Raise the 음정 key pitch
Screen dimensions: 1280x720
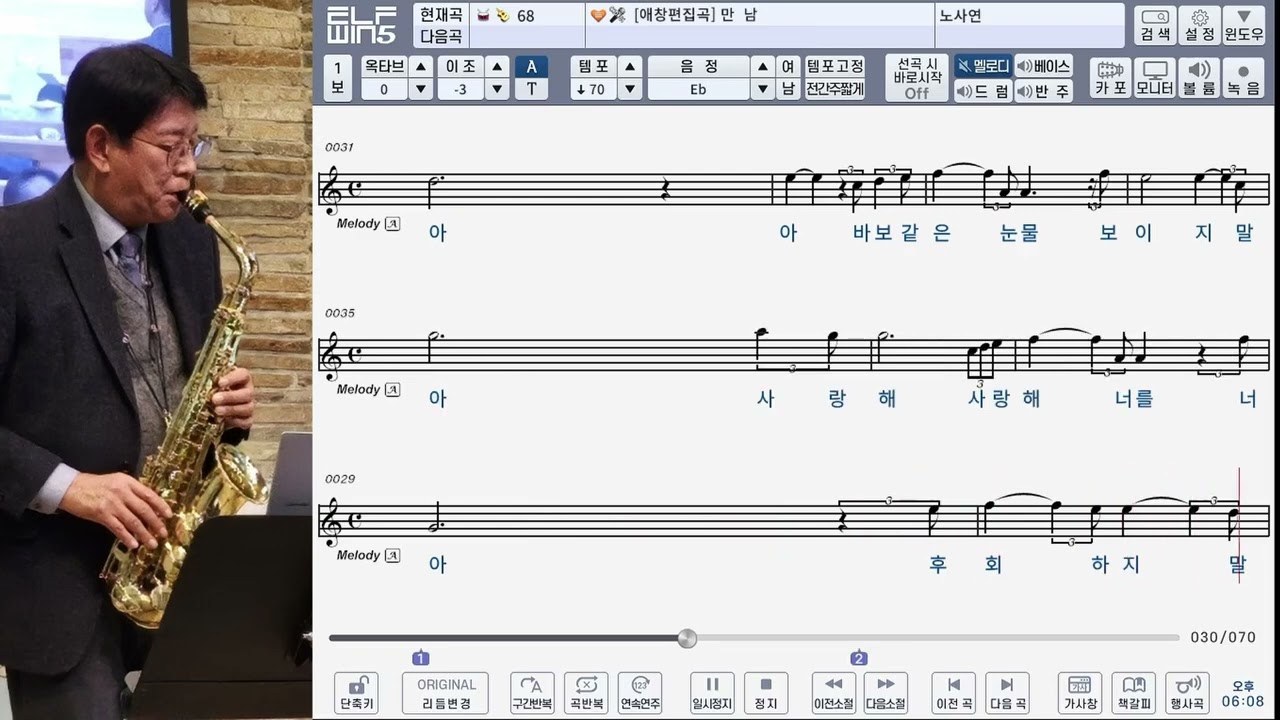[x=762, y=66]
